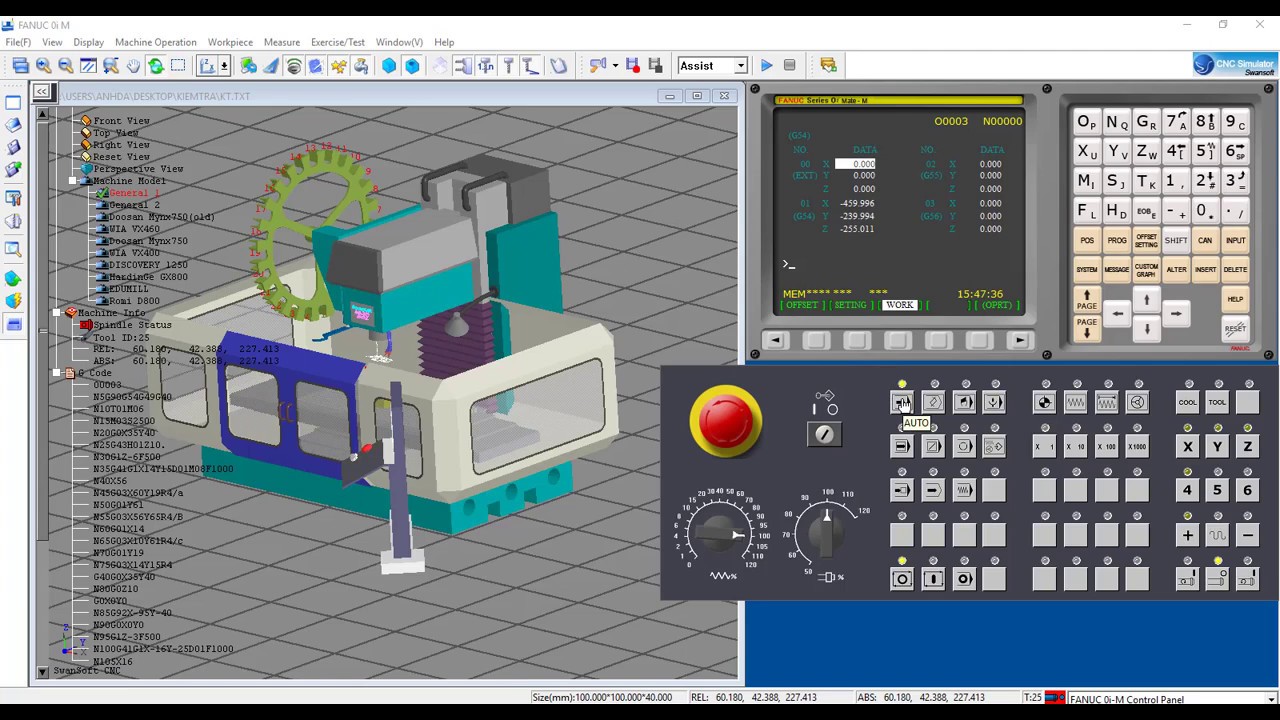Click the zoom in magnifier toolbar icon
The width and height of the screenshot is (1280, 720).
(43, 66)
